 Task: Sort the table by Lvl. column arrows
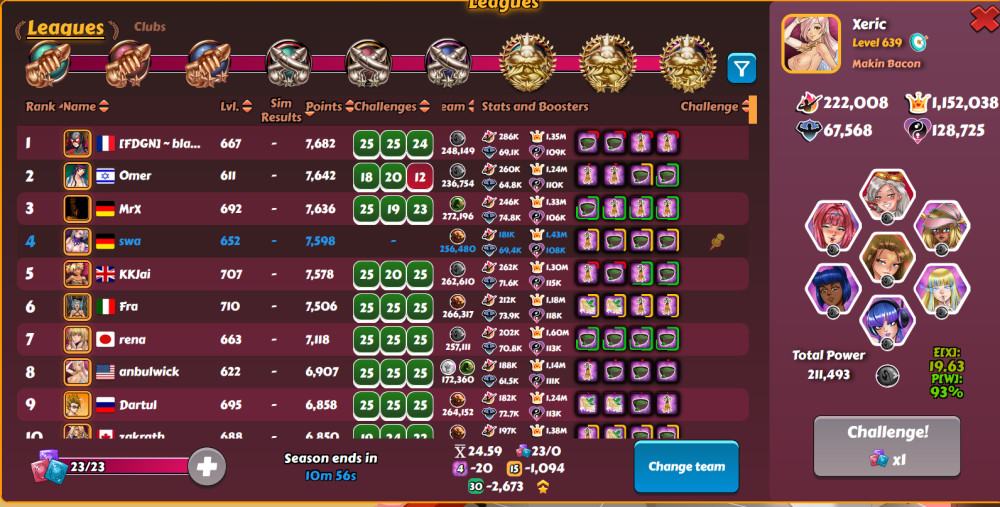(247, 107)
